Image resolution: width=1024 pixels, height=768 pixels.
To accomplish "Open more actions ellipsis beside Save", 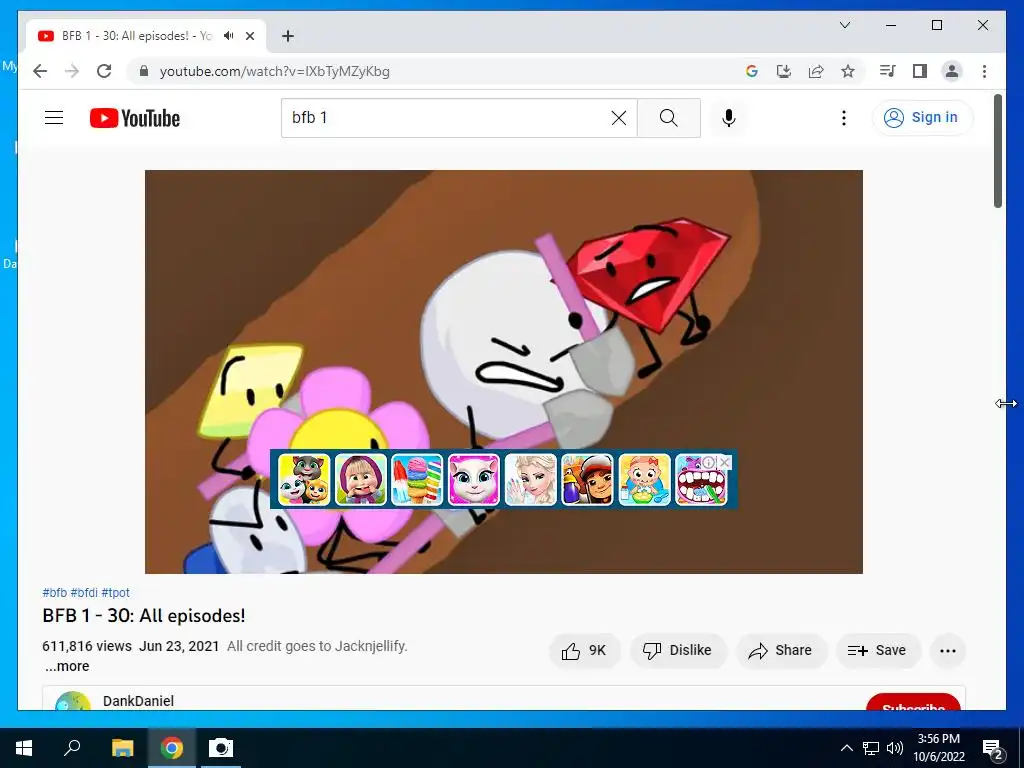I will pos(948,650).
